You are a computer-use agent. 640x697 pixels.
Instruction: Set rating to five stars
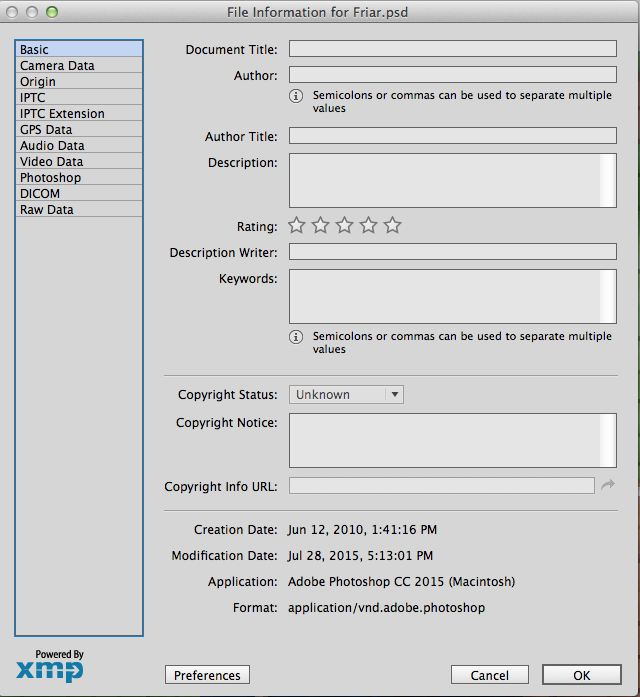click(392, 225)
